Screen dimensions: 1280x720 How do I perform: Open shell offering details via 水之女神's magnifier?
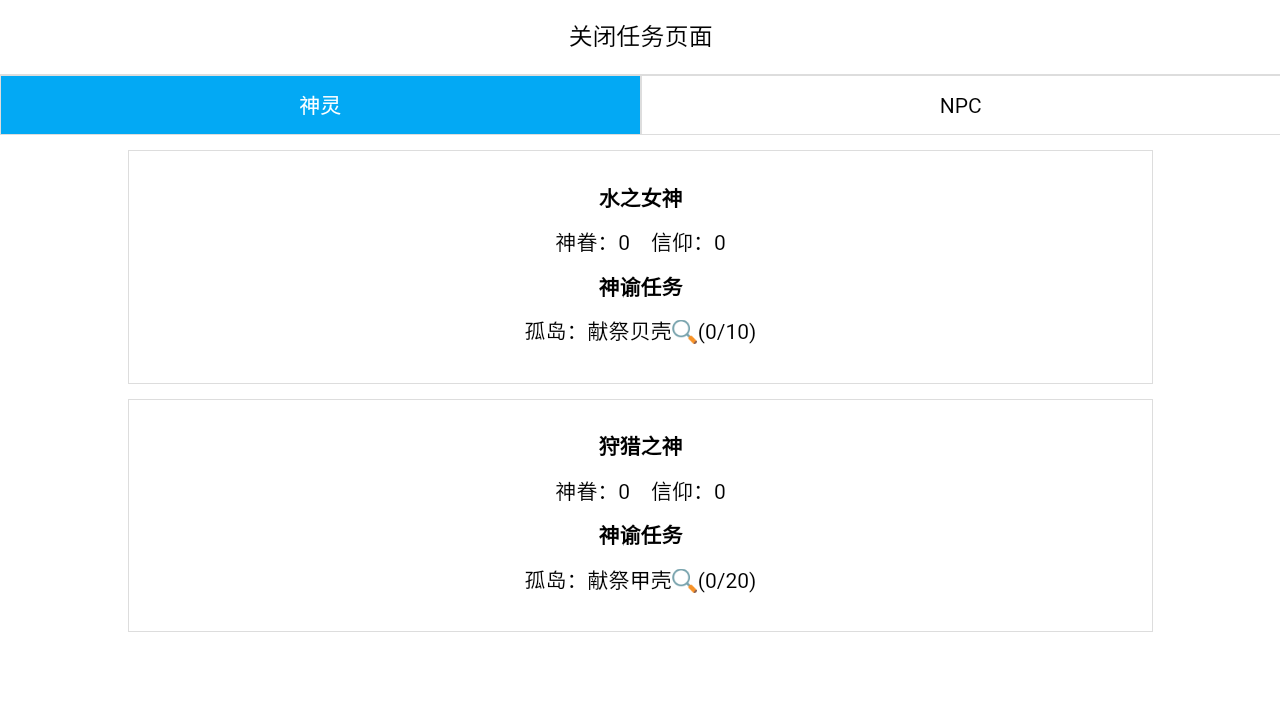point(684,332)
